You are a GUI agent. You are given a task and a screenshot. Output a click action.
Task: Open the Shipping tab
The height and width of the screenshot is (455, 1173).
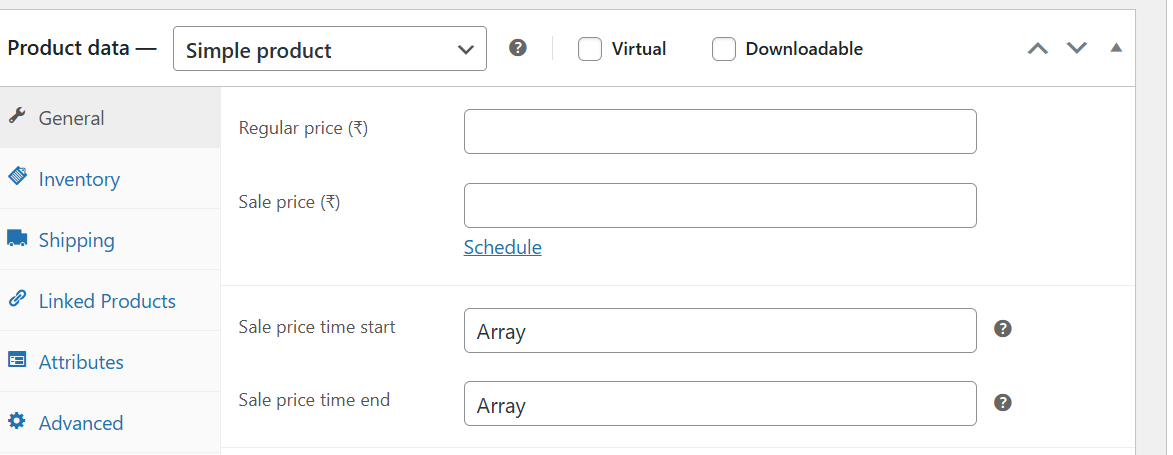click(76, 240)
